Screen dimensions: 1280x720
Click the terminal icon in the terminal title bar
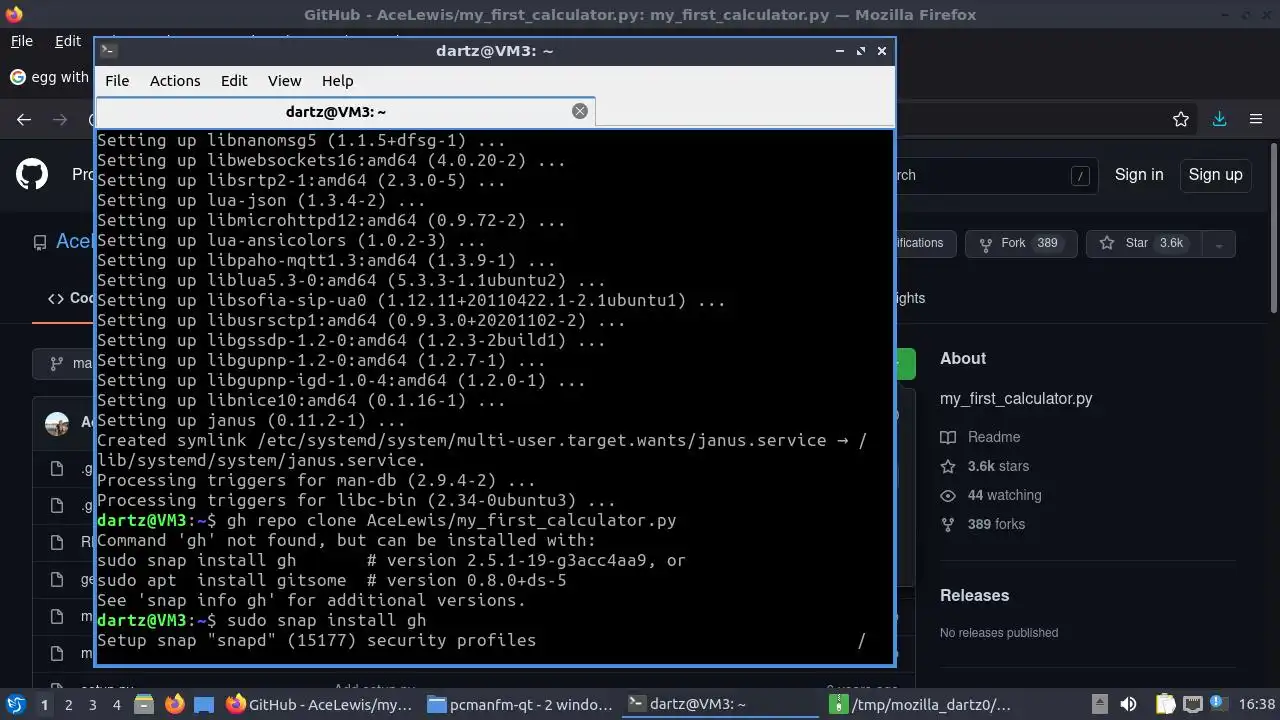(x=109, y=51)
